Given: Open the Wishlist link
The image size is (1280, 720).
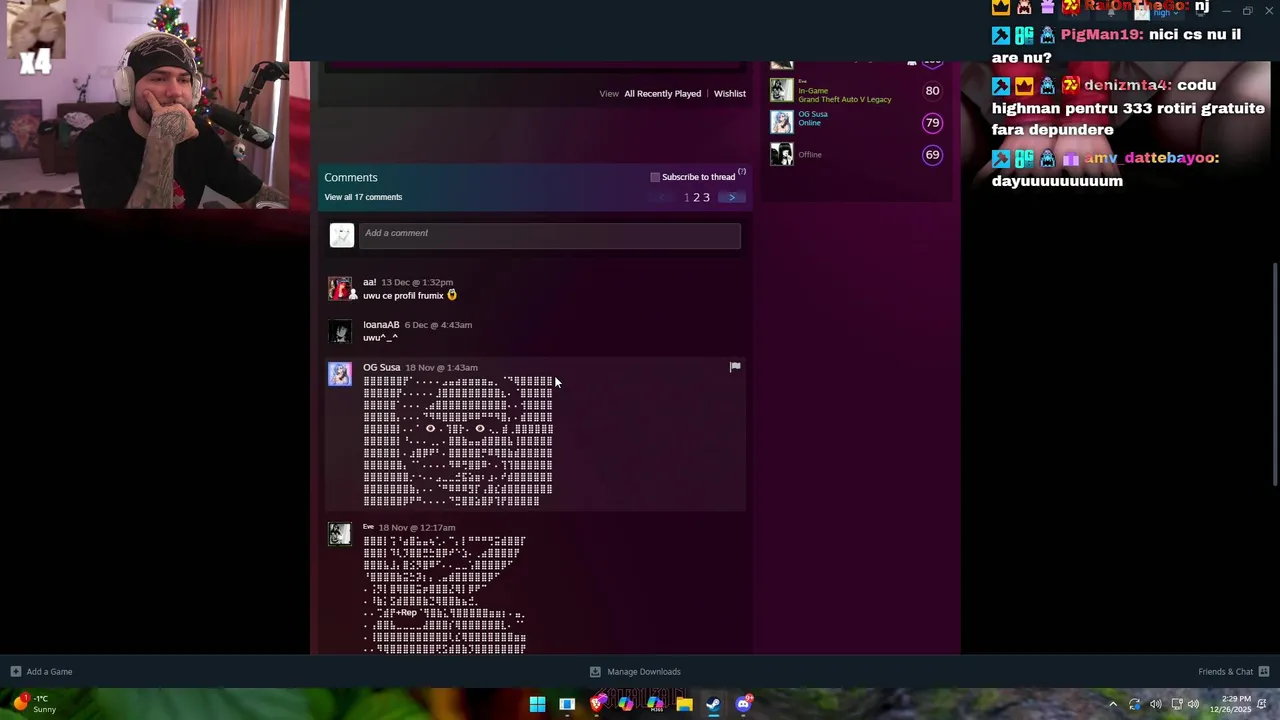Looking at the screenshot, I should coord(730,93).
